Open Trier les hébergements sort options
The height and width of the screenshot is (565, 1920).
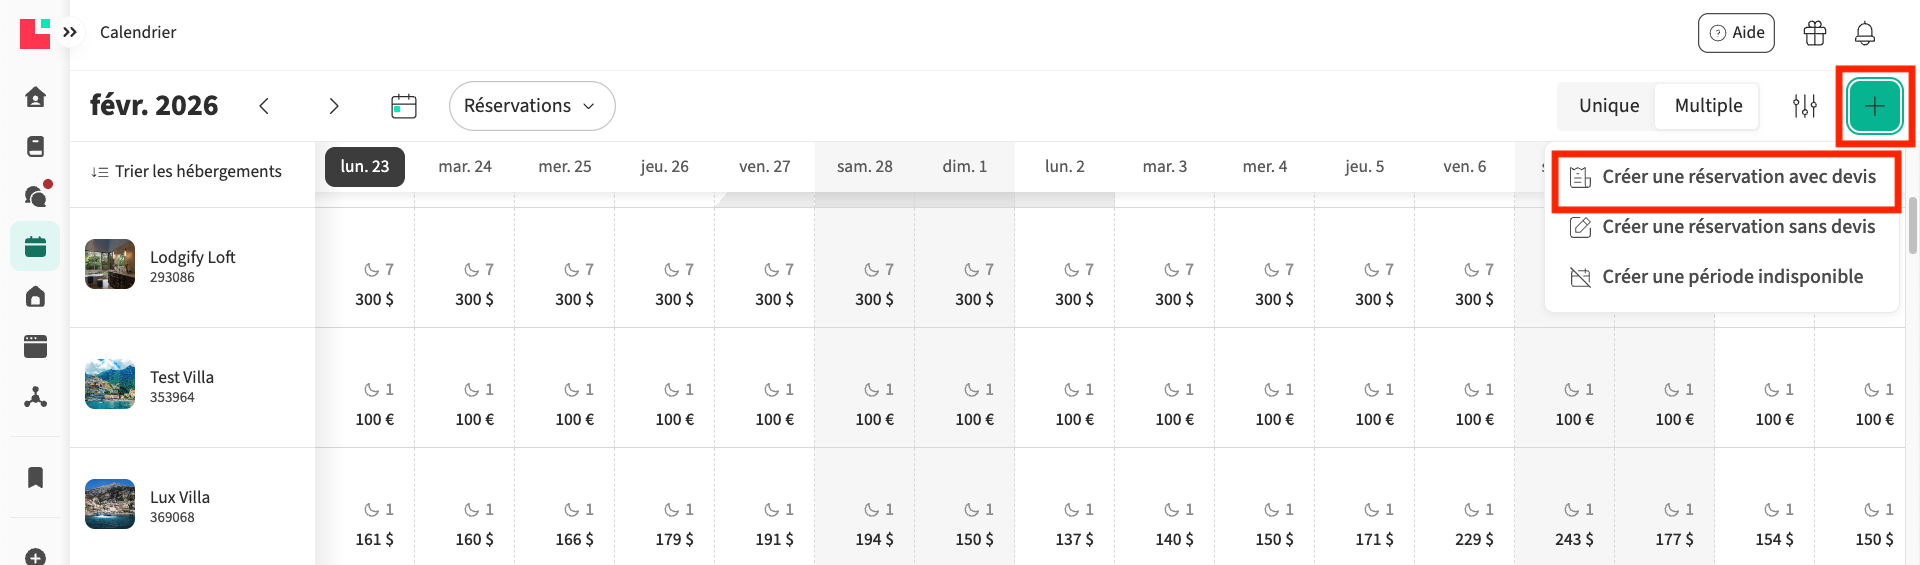click(x=187, y=171)
